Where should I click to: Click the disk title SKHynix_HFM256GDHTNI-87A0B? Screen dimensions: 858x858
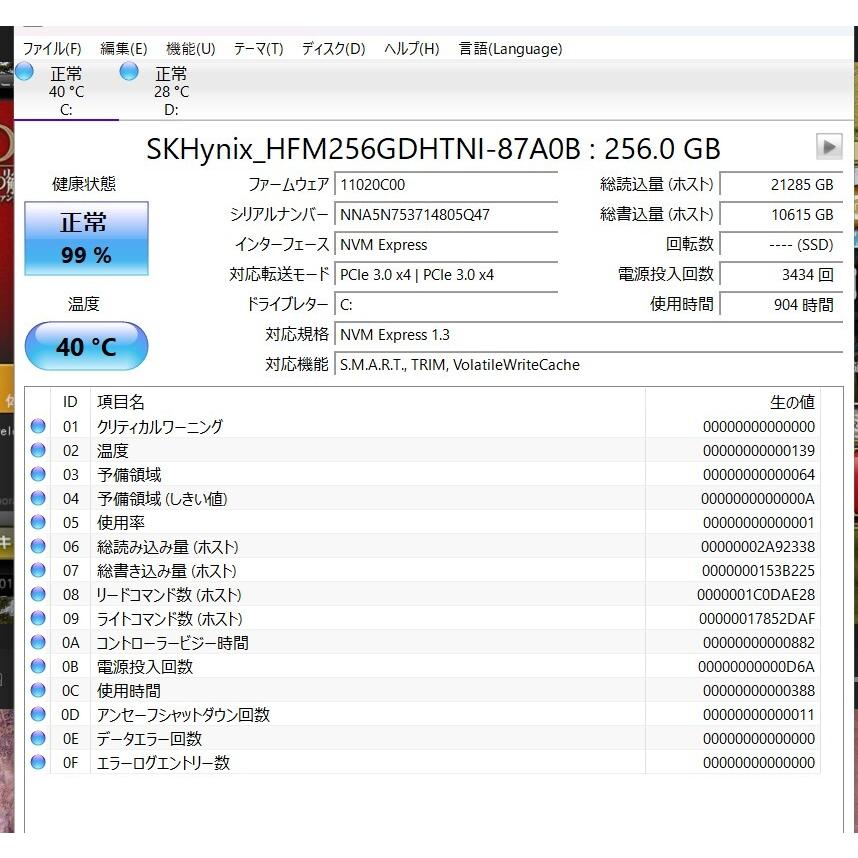point(363,149)
